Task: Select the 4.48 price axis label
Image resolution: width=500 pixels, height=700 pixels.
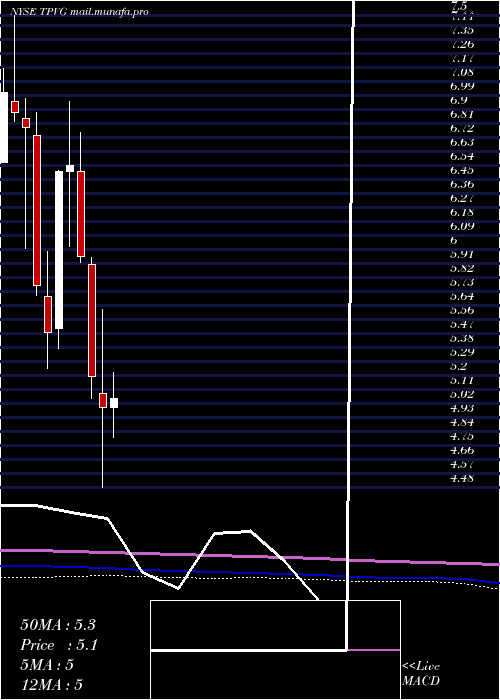Action: point(462,478)
